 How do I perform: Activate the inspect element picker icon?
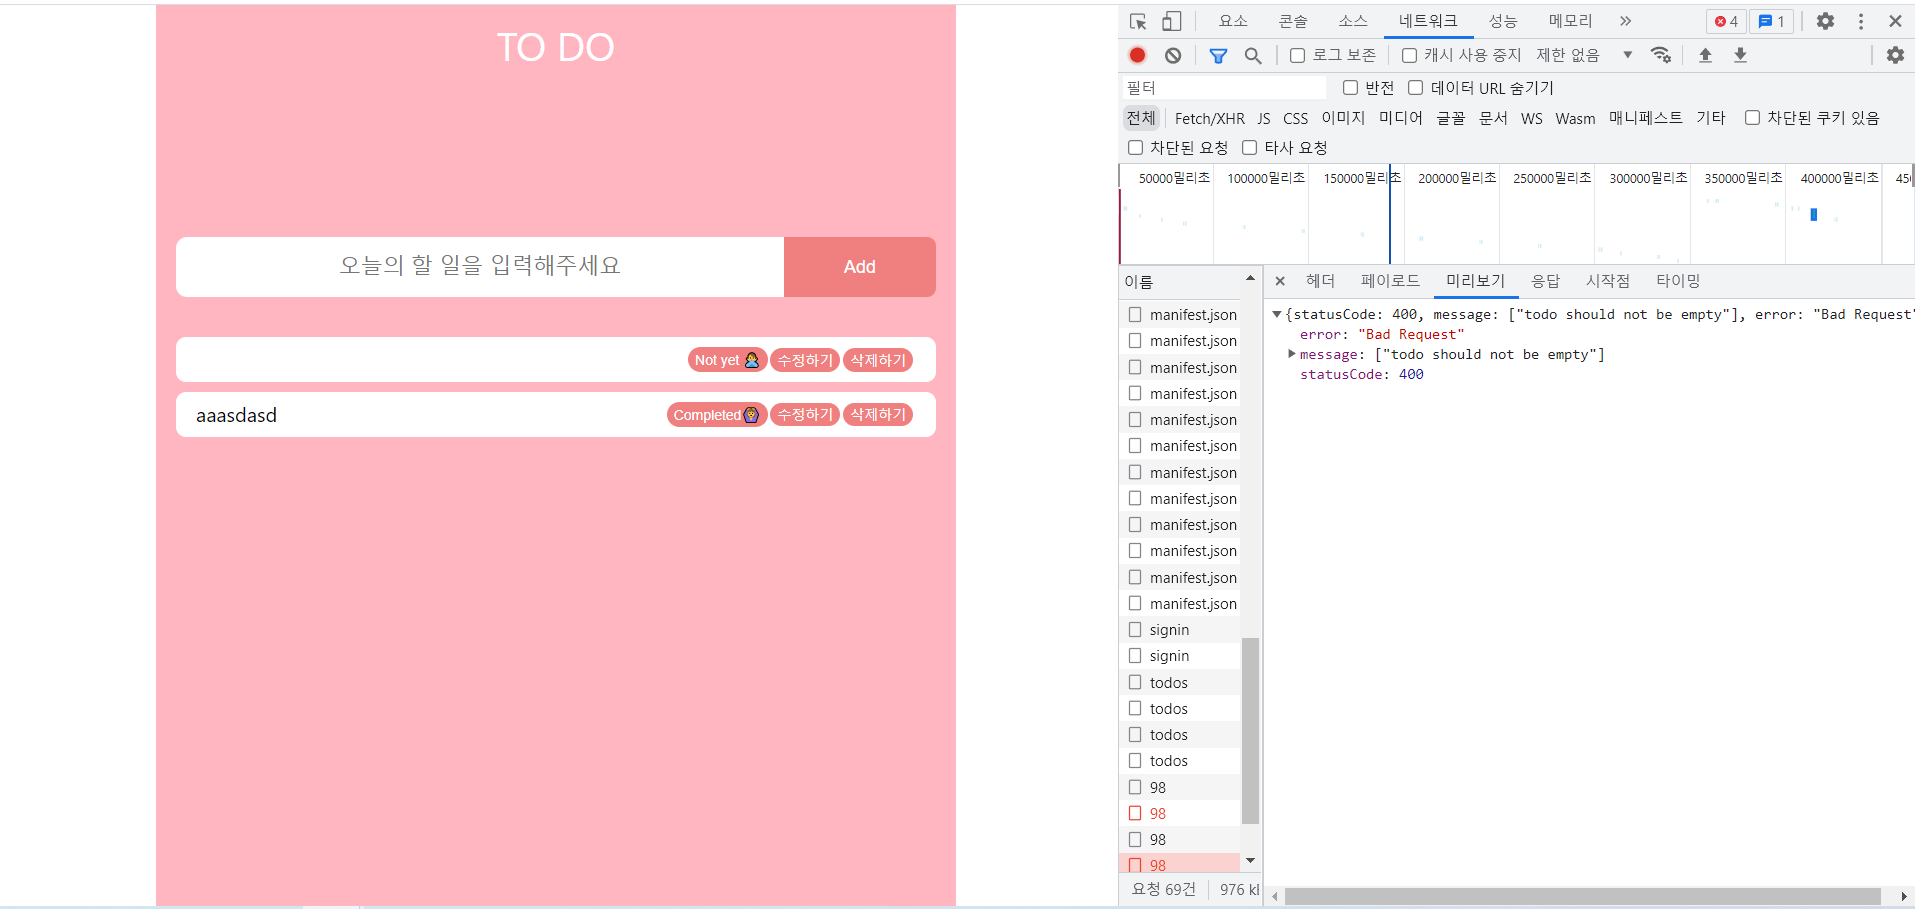tap(1138, 21)
